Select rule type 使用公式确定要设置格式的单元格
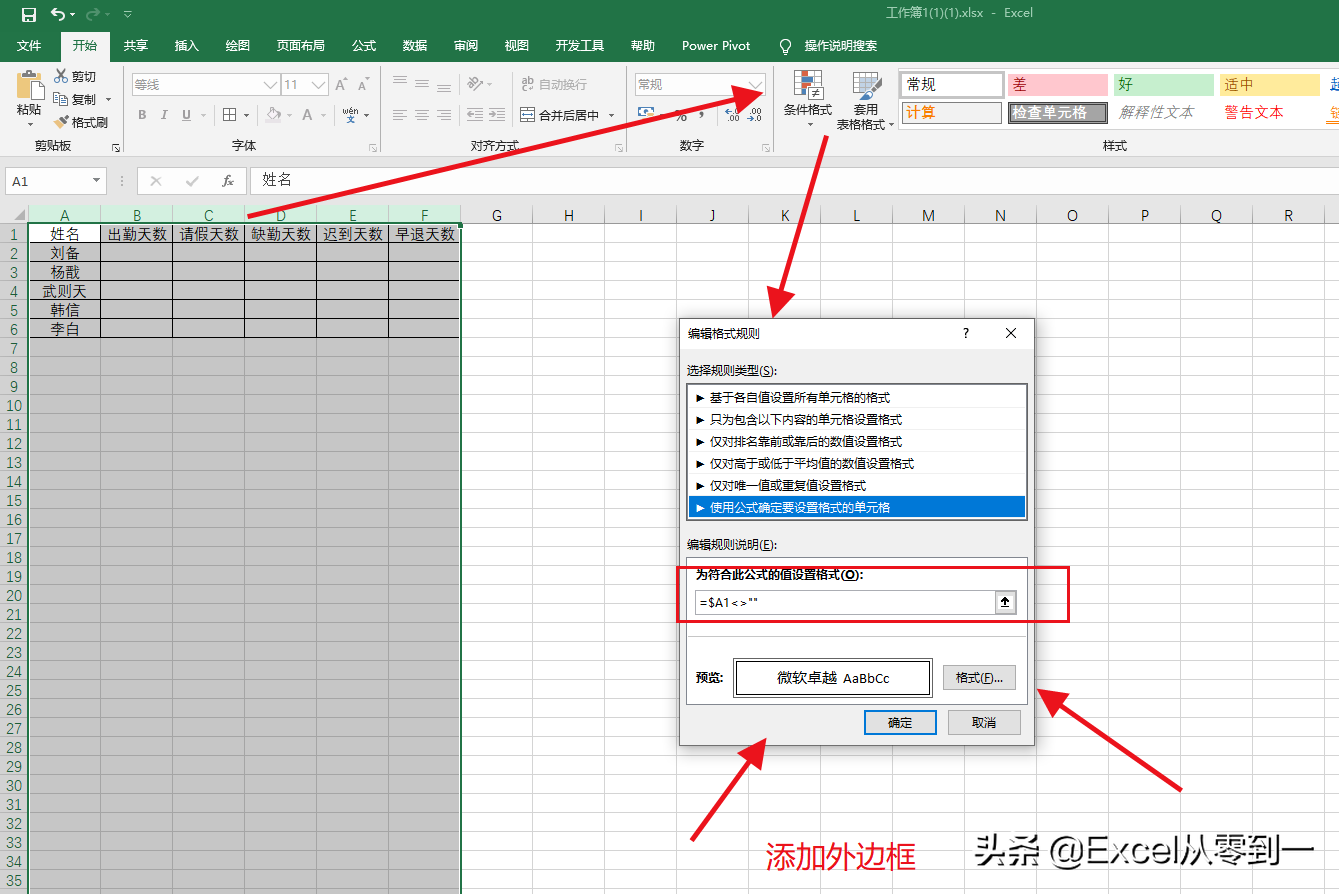1339x894 pixels. pyautogui.click(x=858, y=507)
